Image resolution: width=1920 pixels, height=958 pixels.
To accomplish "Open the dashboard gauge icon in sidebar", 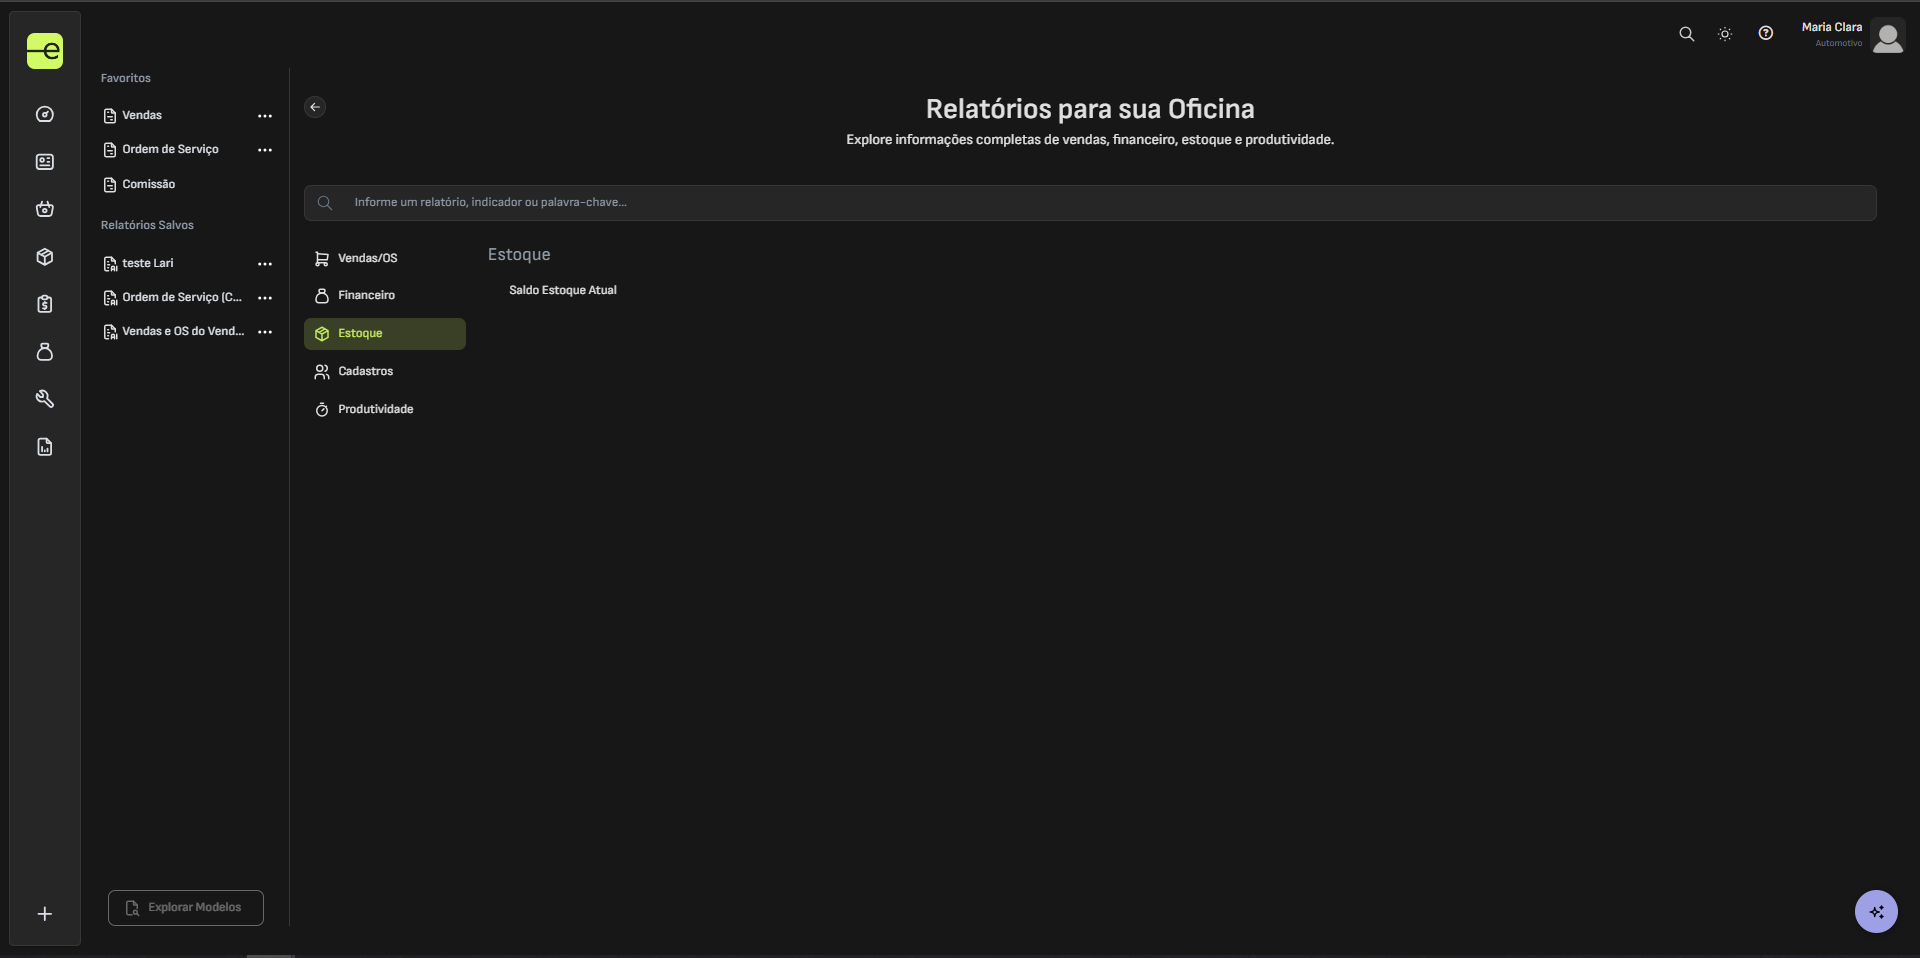I will (x=45, y=114).
